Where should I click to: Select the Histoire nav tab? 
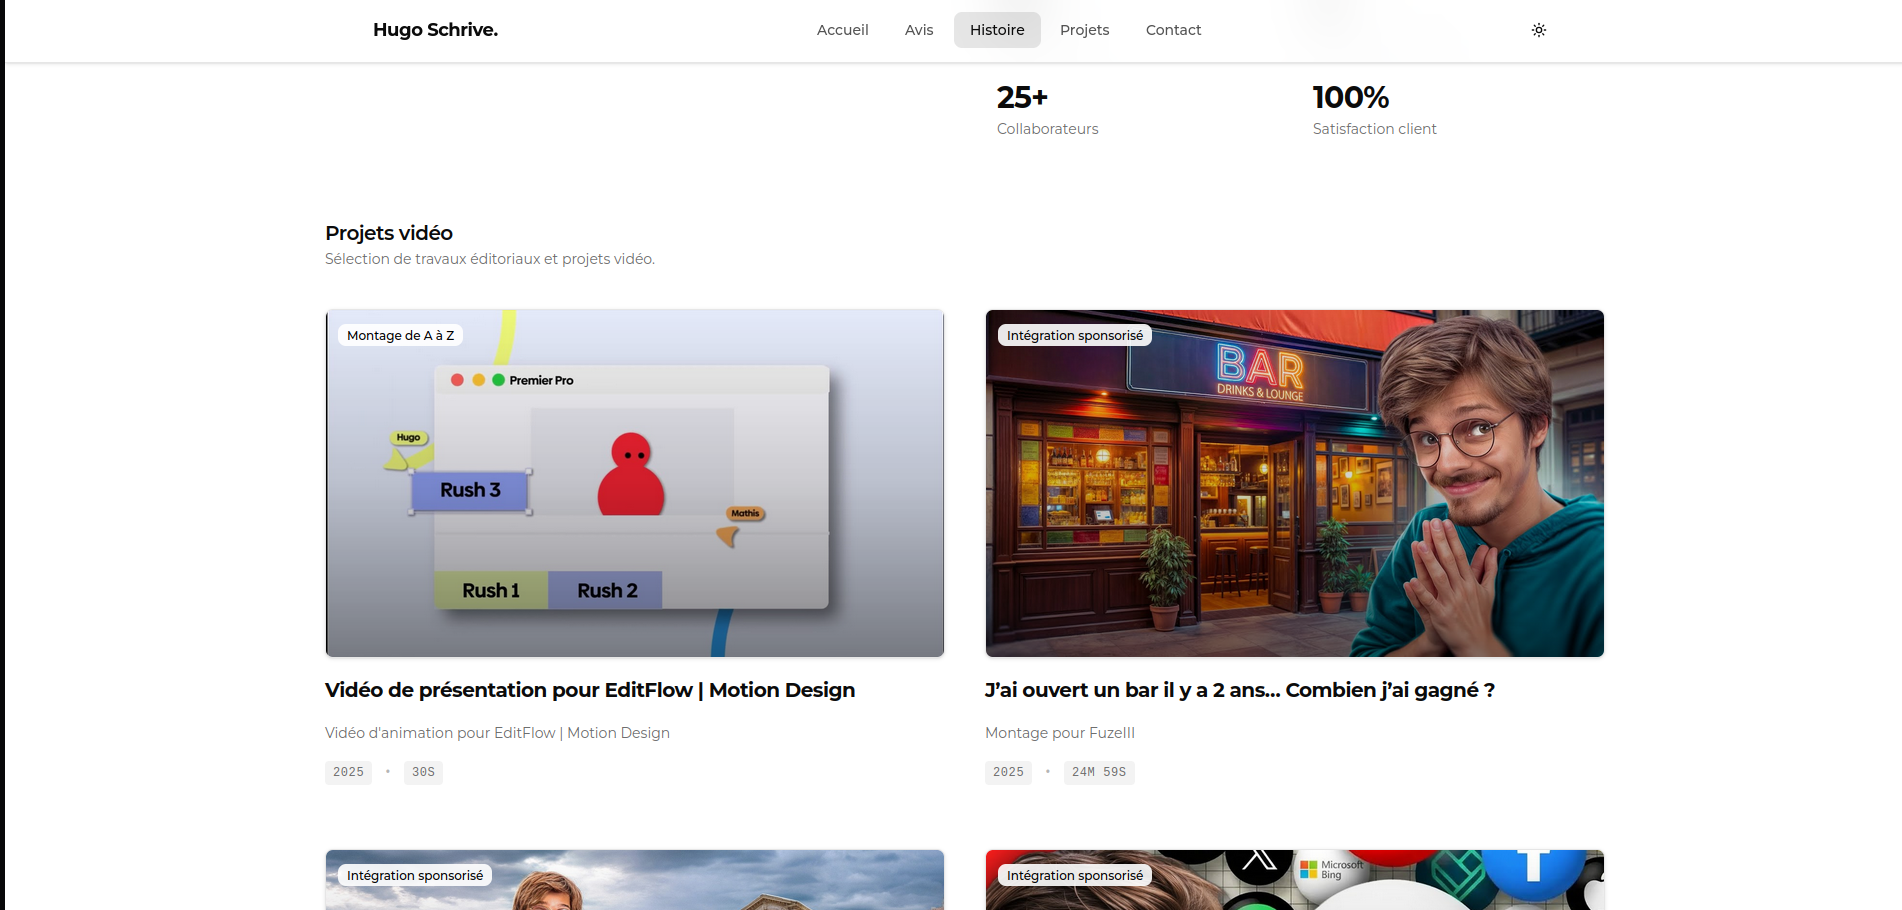(x=996, y=30)
